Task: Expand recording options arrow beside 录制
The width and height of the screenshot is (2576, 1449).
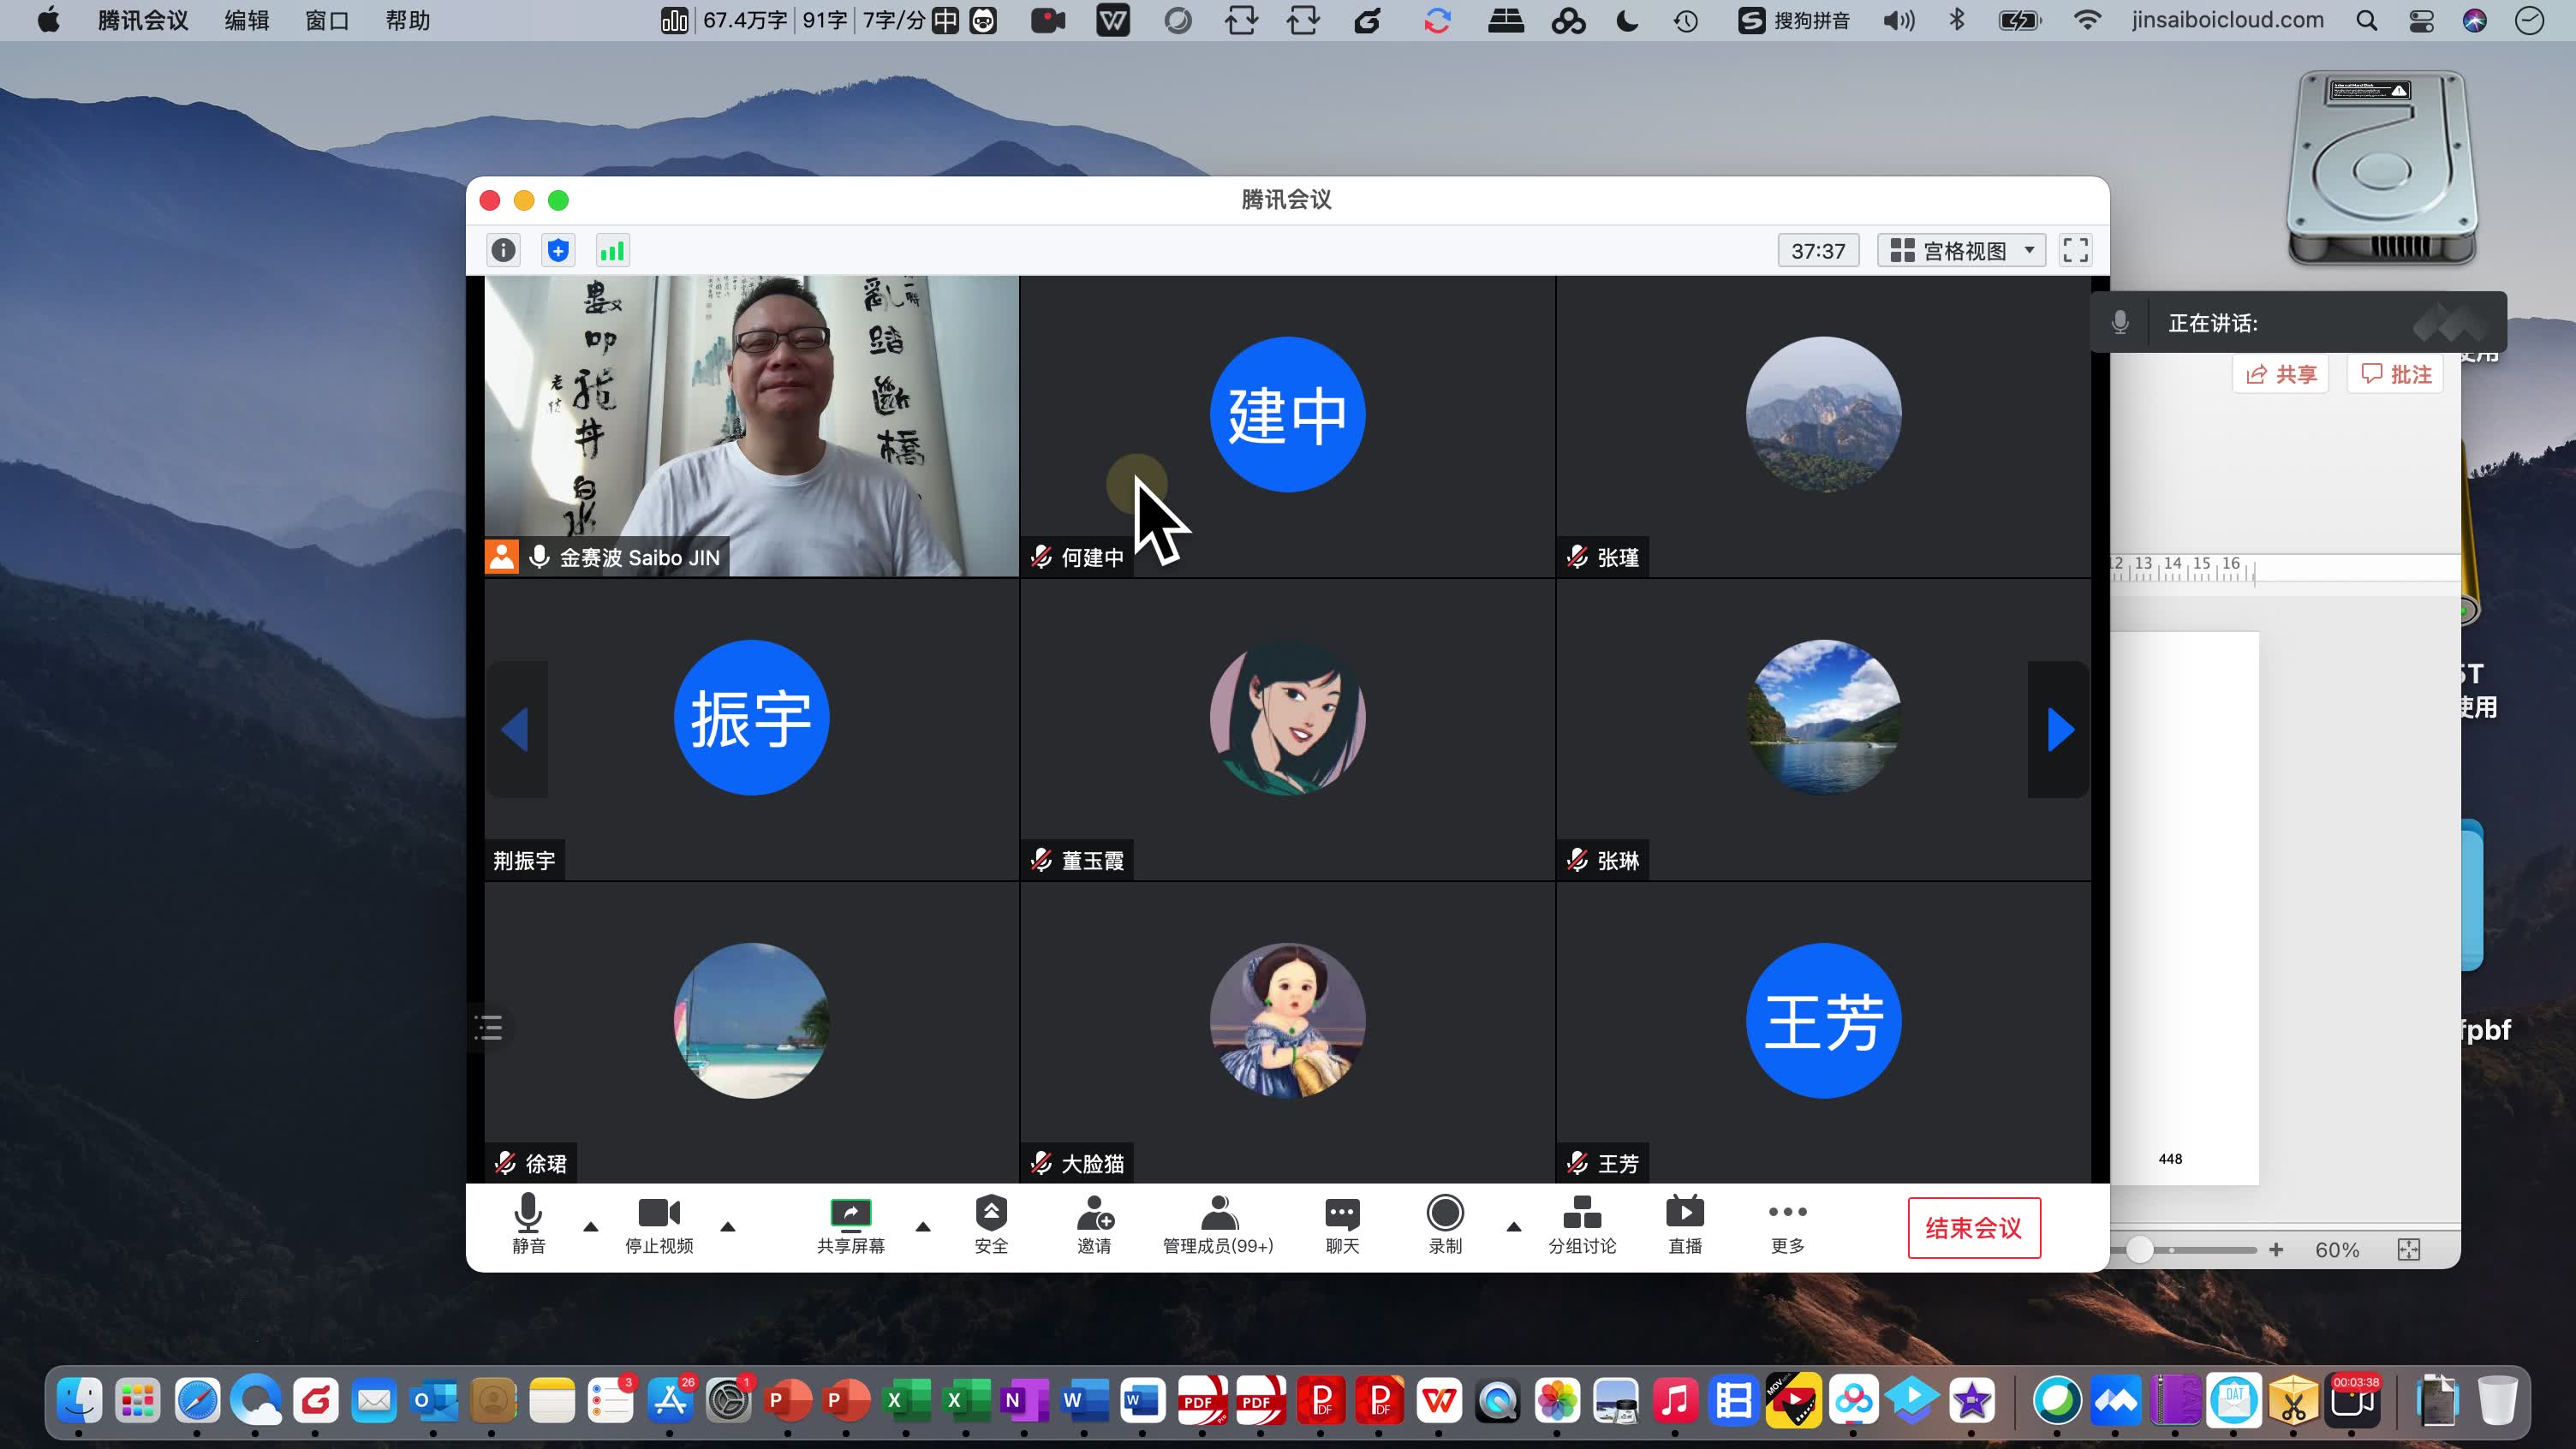Action: (x=1514, y=1227)
